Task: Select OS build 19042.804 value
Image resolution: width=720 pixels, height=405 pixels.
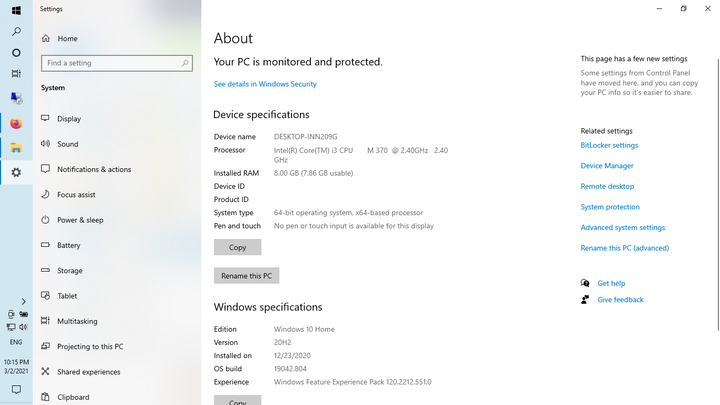Action: (x=290, y=369)
